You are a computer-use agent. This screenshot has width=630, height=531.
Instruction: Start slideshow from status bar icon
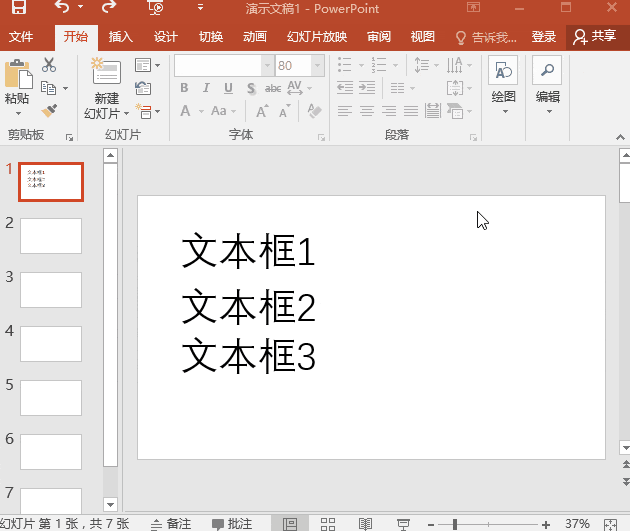point(403,524)
